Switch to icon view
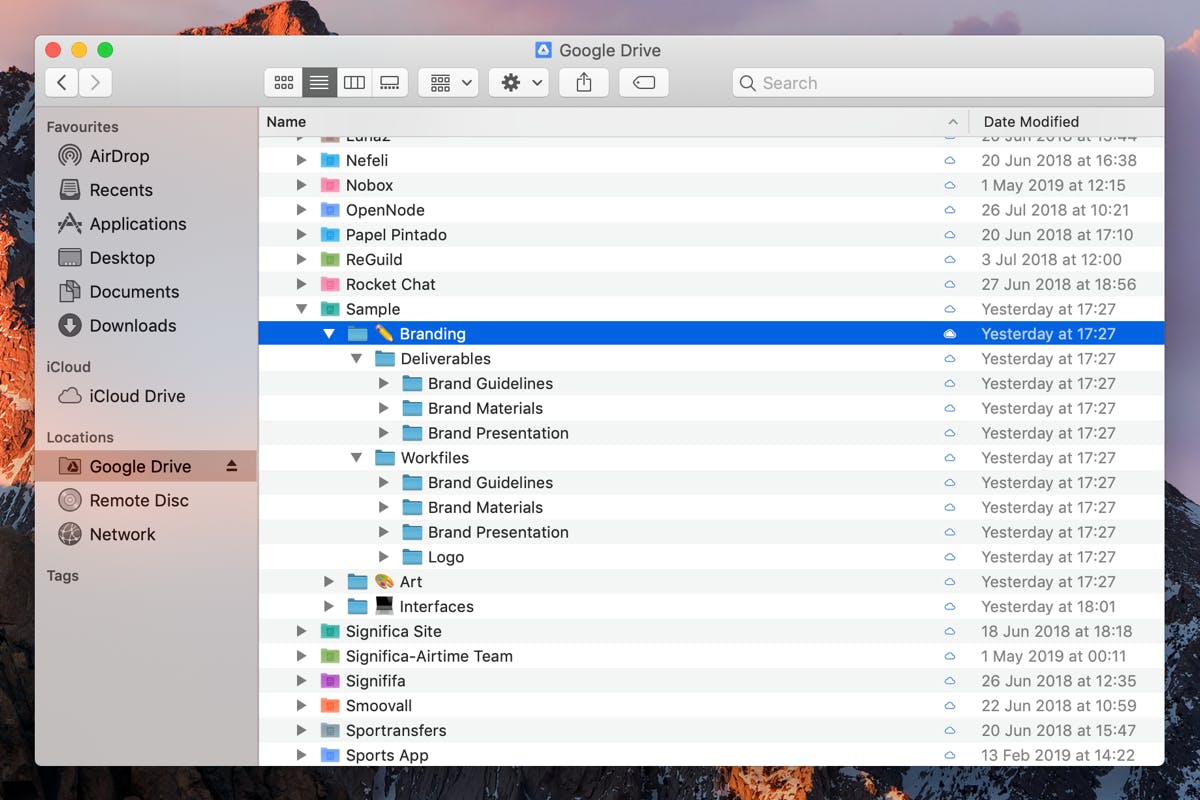The height and width of the screenshot is (800, 1200). point(284,82)
